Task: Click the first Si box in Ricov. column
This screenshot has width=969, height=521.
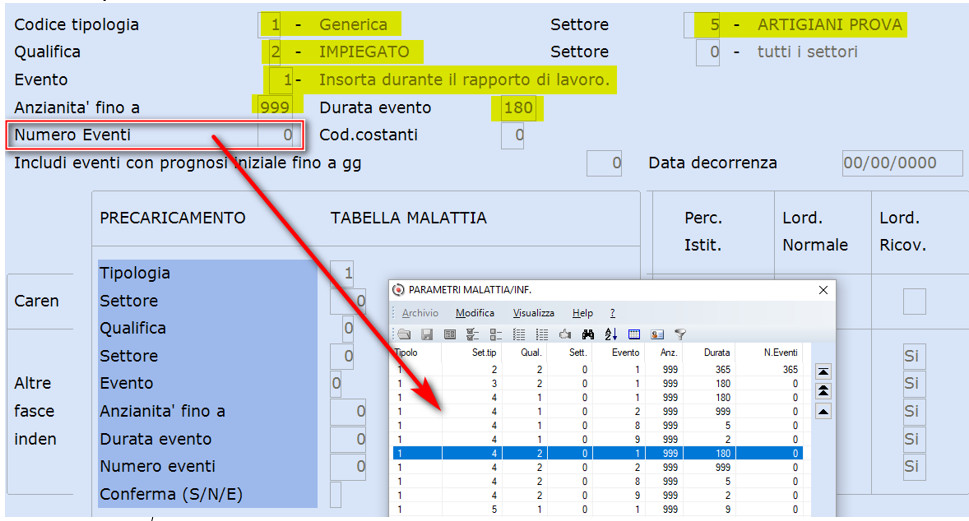Action: click(914, 356)
